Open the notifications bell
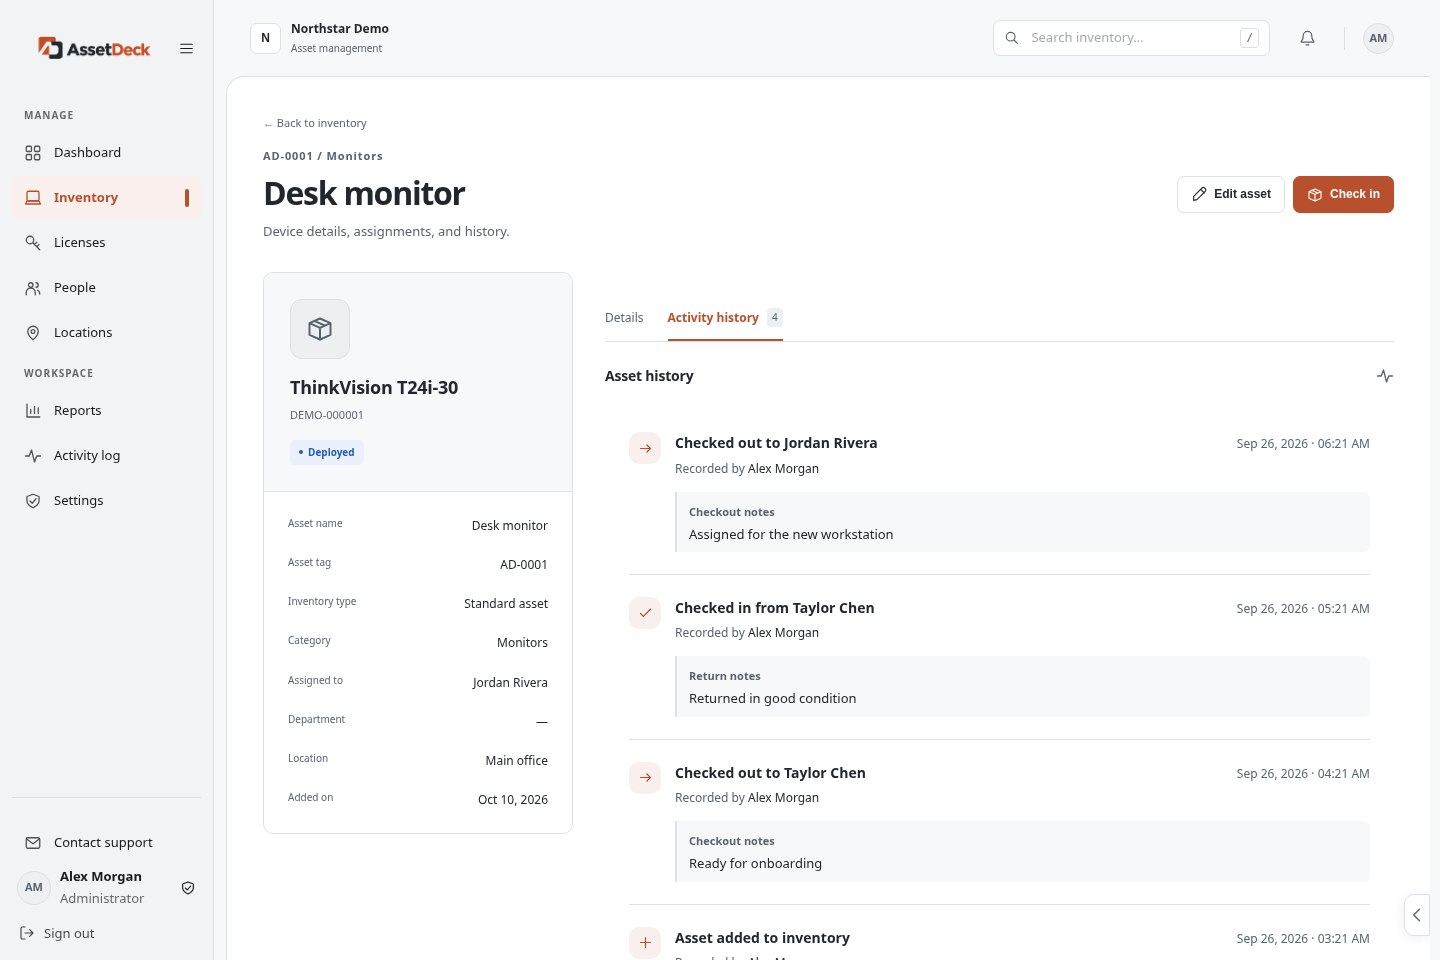Viewport: 1440px width, 960px height. [x=1307, y=38]
